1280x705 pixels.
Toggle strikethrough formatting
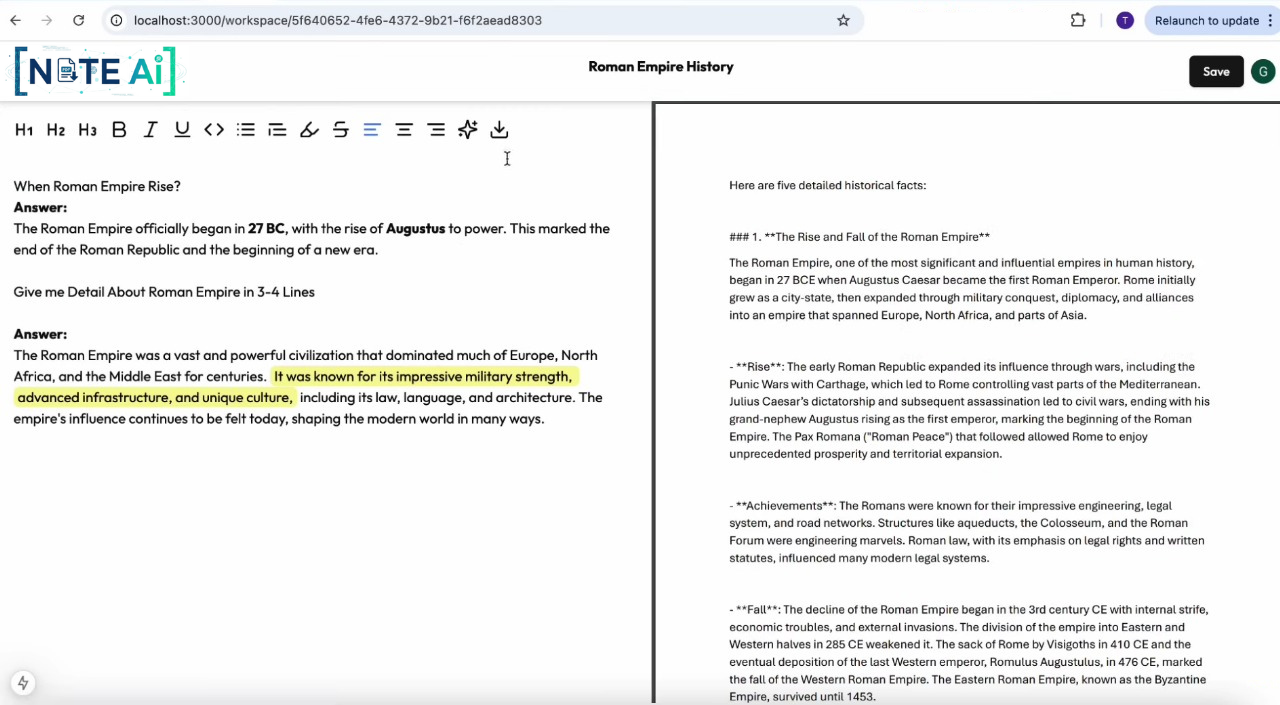click(x=341, y=130)
